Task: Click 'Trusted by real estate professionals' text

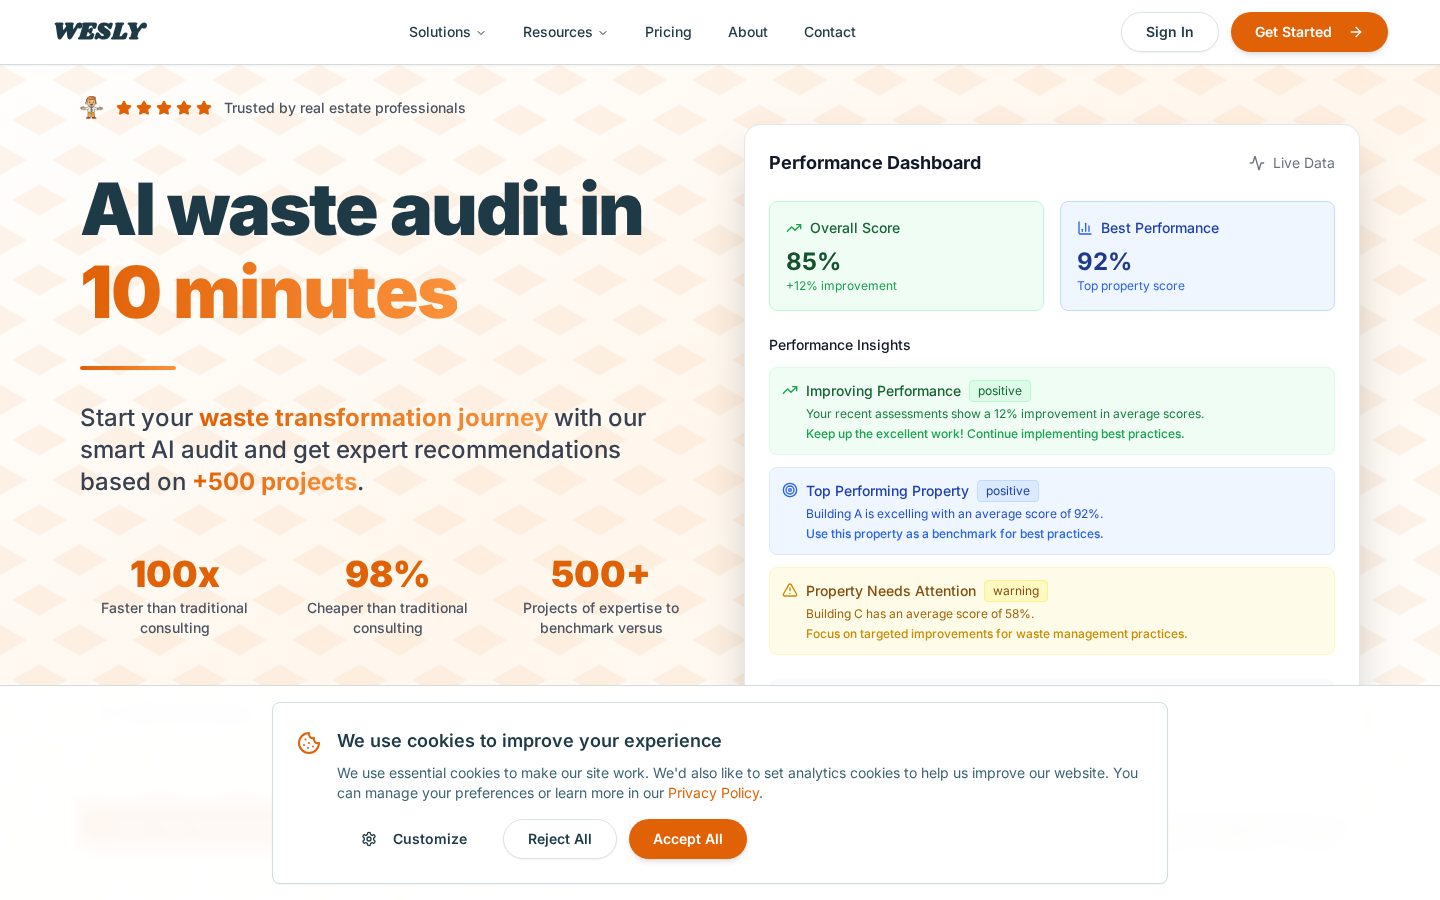Action: point(345,108)
